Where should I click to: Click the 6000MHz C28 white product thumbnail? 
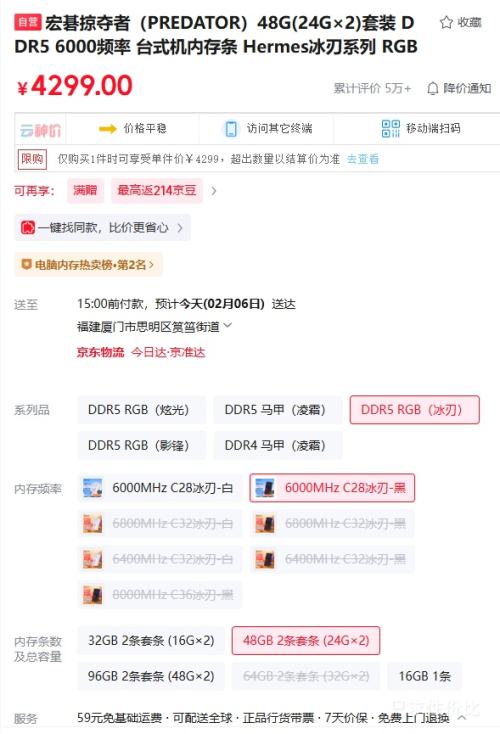point(92,488)
